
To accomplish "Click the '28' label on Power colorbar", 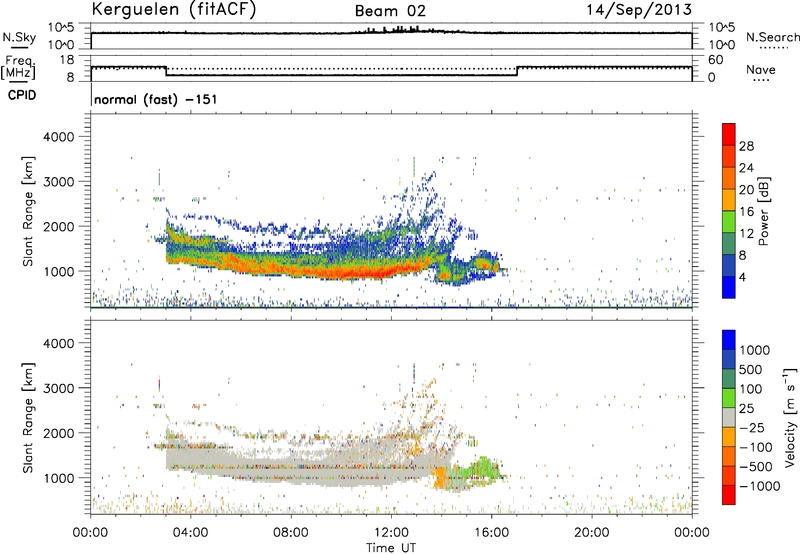I will (746, 146).
